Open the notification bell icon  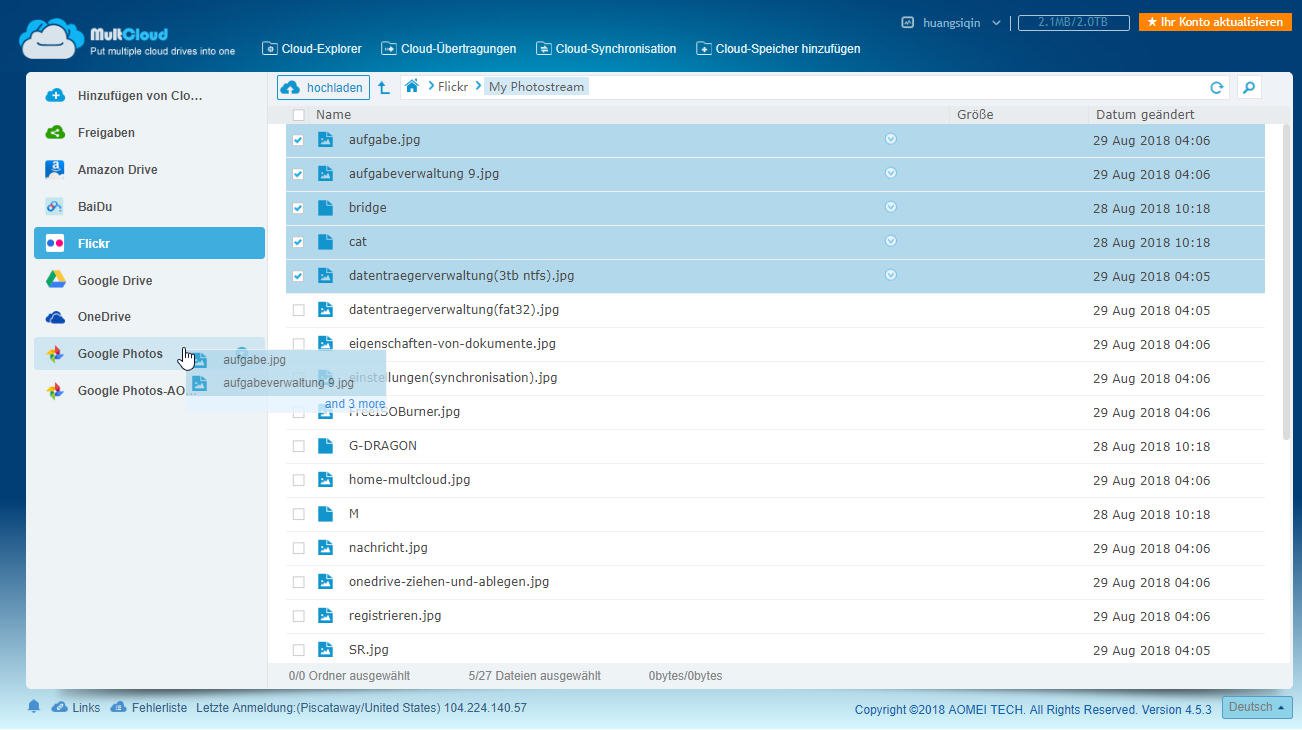34,707
